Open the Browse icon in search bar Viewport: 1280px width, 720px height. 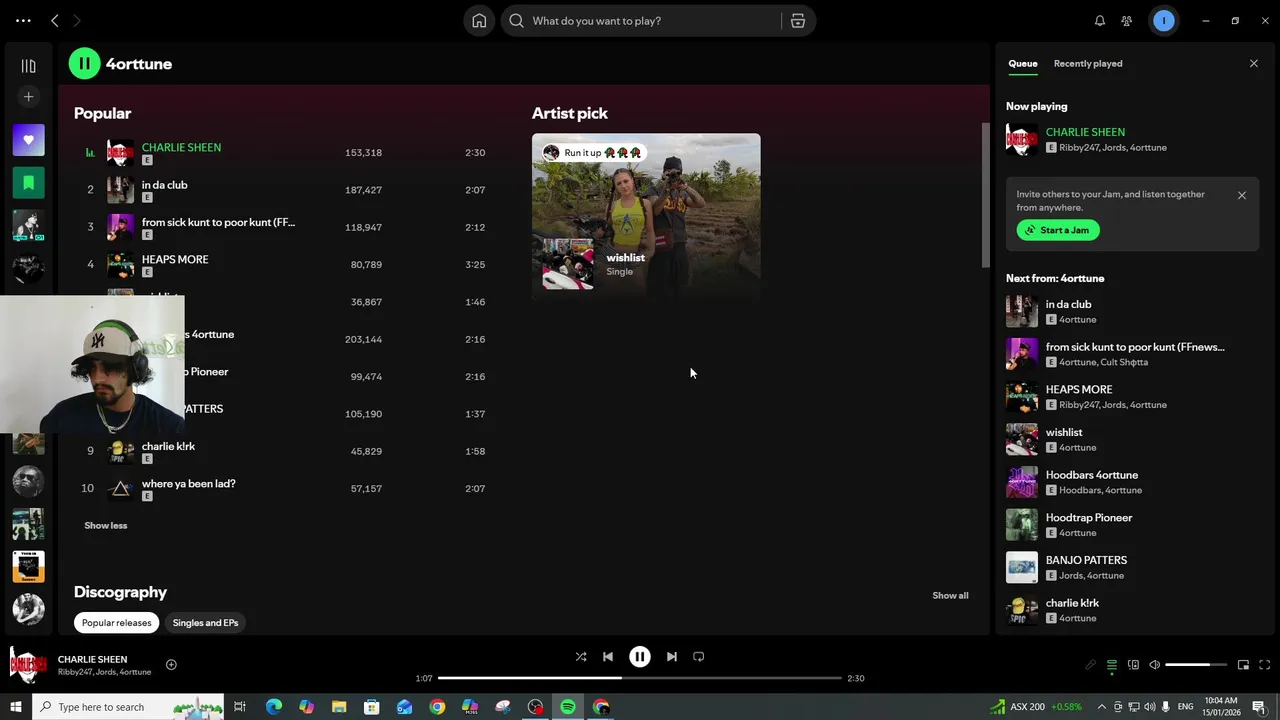[798, 21]
